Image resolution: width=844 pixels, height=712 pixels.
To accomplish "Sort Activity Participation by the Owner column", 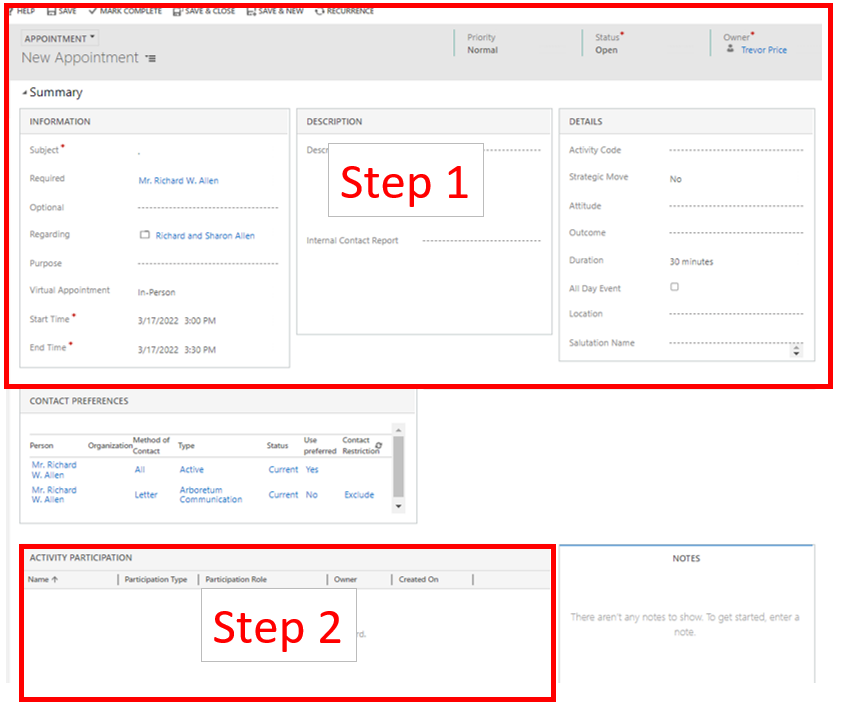I will (346, 580).
